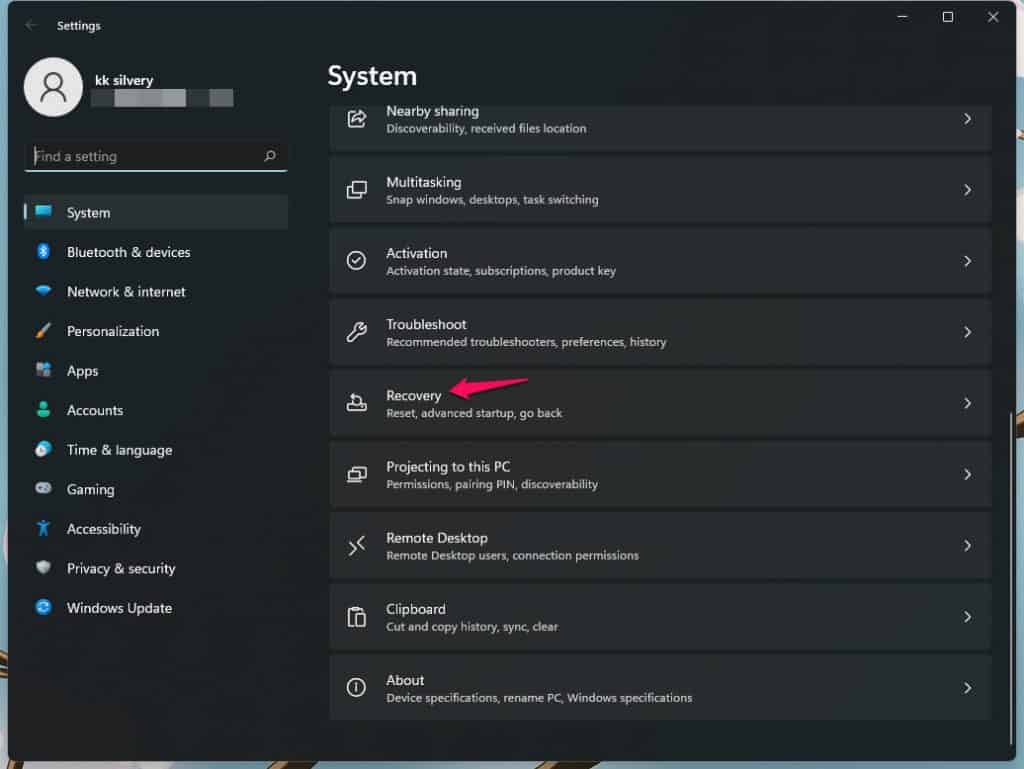Click the kk silvery account name
The width and height of the screenshot is (1024, 769).
click(x=124, y=80)
